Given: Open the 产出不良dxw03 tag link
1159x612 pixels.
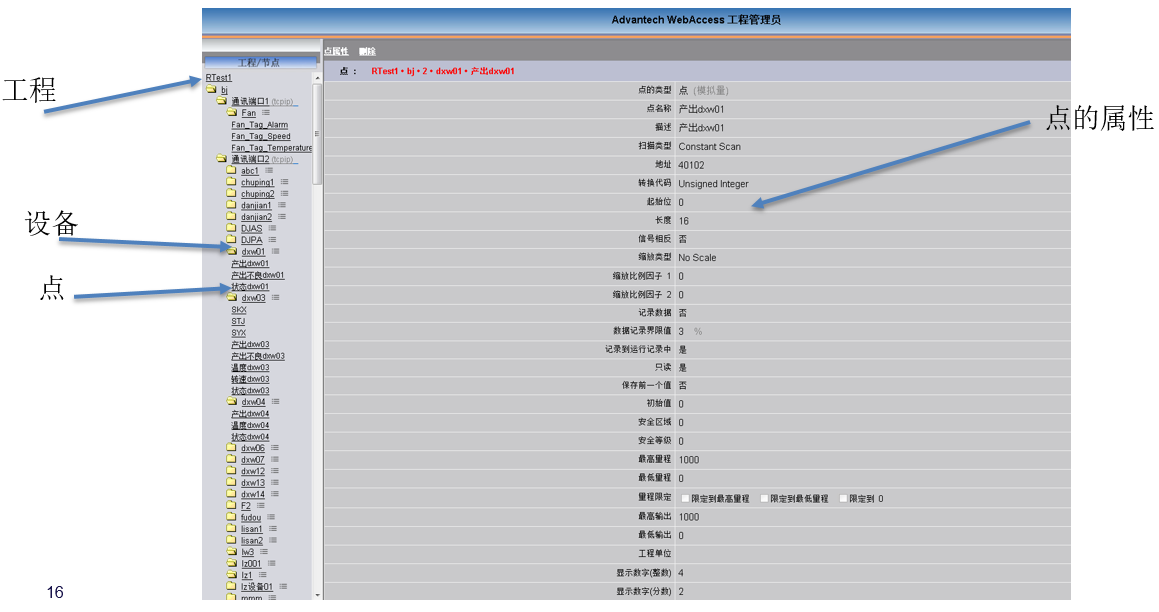Looking at the screenshot, I should 257,356.
